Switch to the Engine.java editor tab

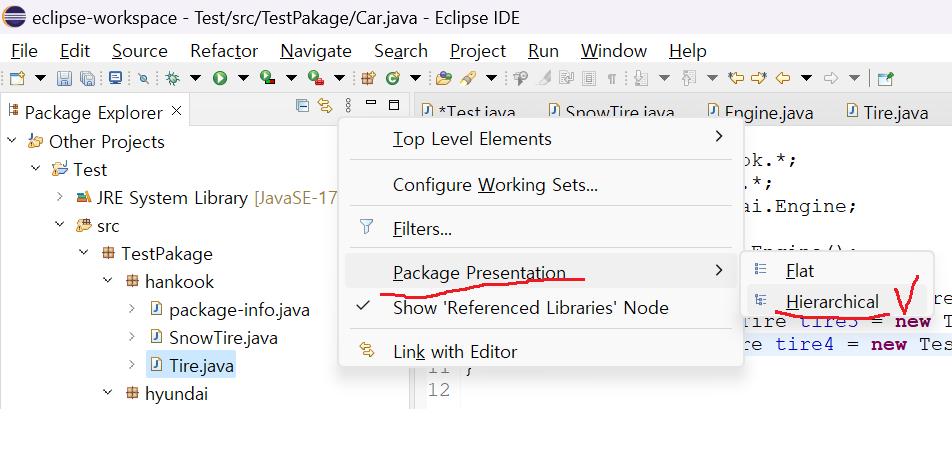761,112
